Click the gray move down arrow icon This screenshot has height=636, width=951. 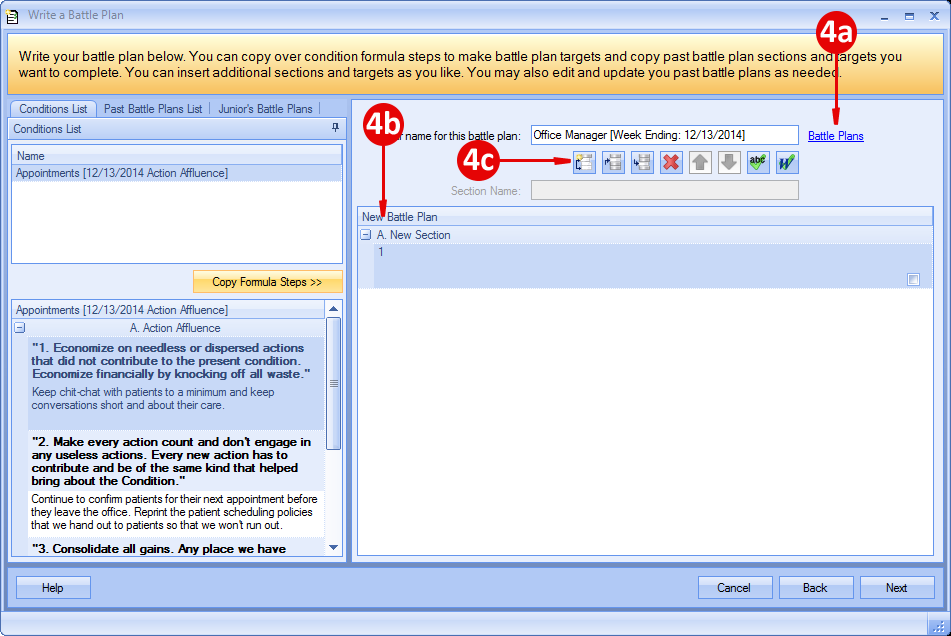[729, 162]
